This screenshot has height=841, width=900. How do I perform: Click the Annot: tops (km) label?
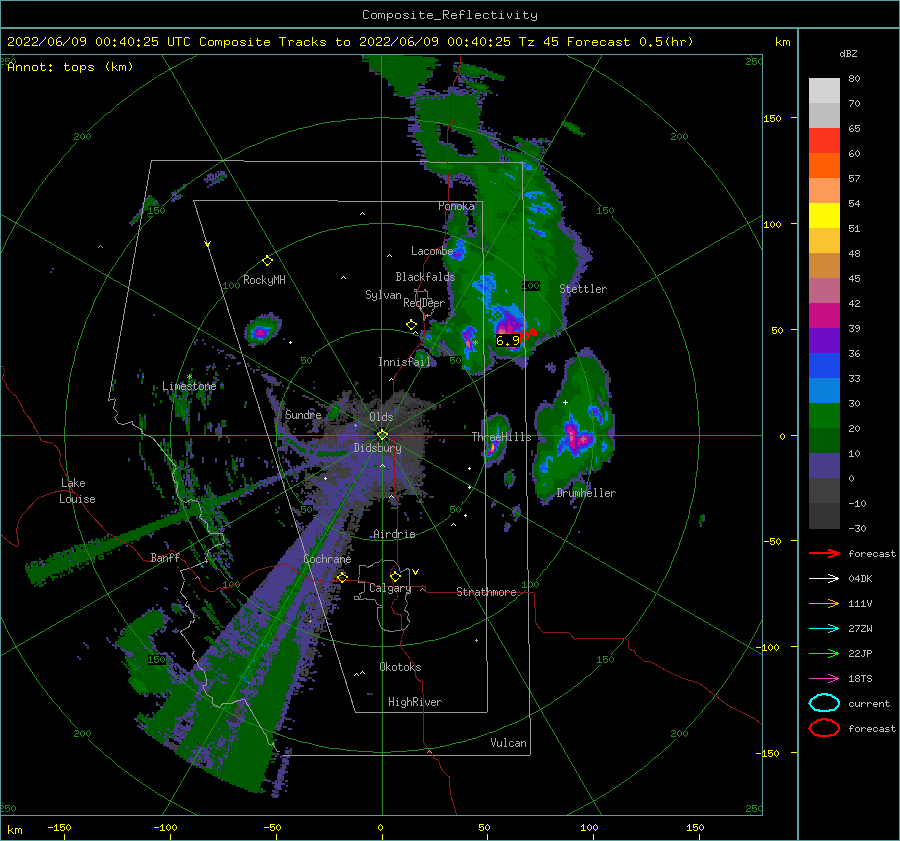70,67
